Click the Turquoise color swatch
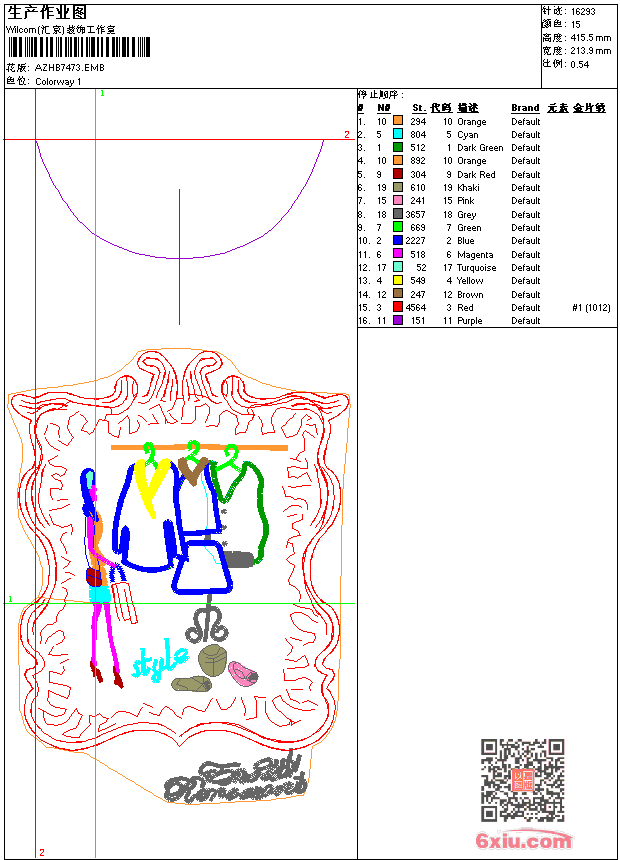This screenshot has width=620, height=860. pos(398,267)
